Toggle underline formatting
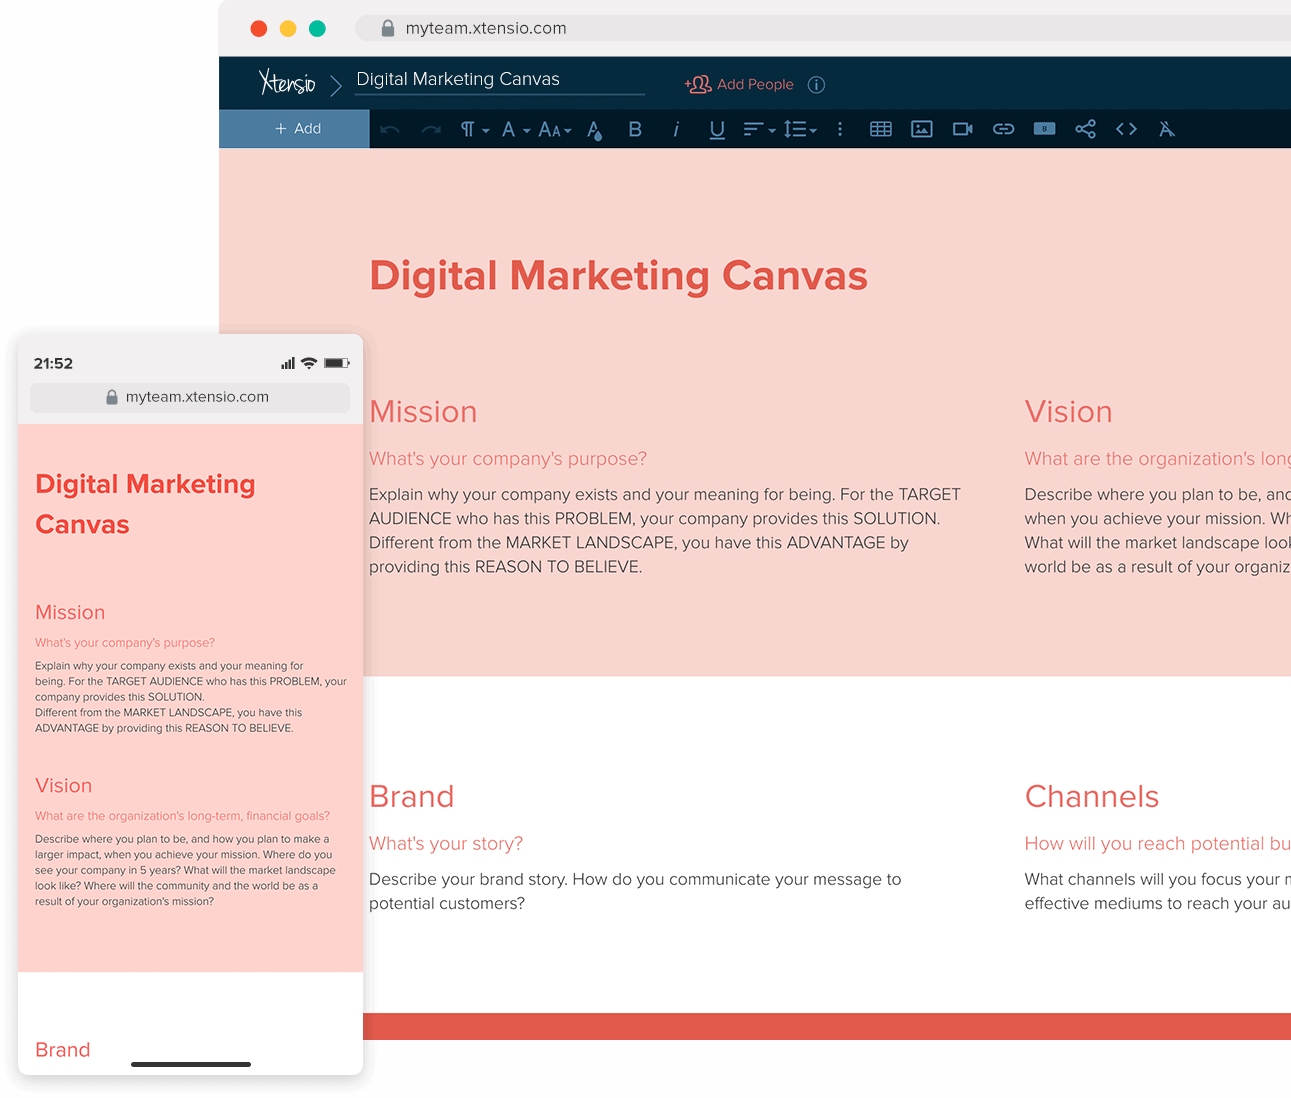 (x=717, y=129)
